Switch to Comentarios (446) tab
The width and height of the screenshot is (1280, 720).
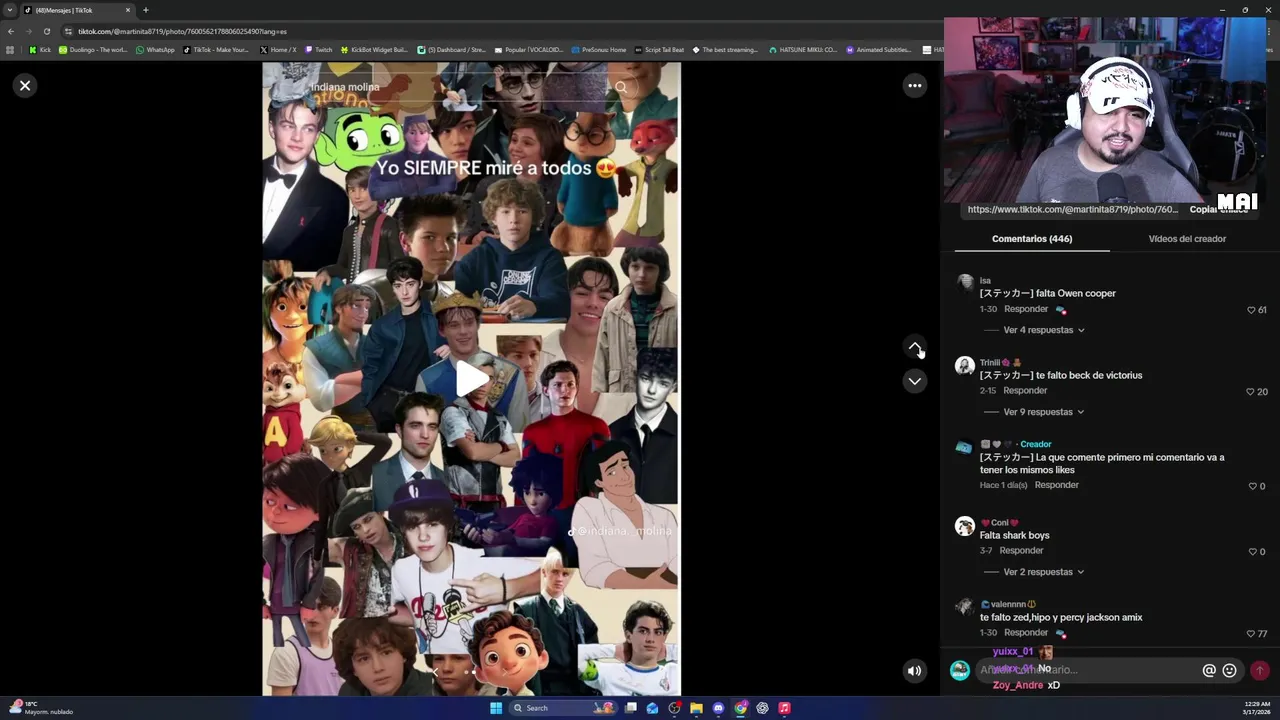[1032, 239]
